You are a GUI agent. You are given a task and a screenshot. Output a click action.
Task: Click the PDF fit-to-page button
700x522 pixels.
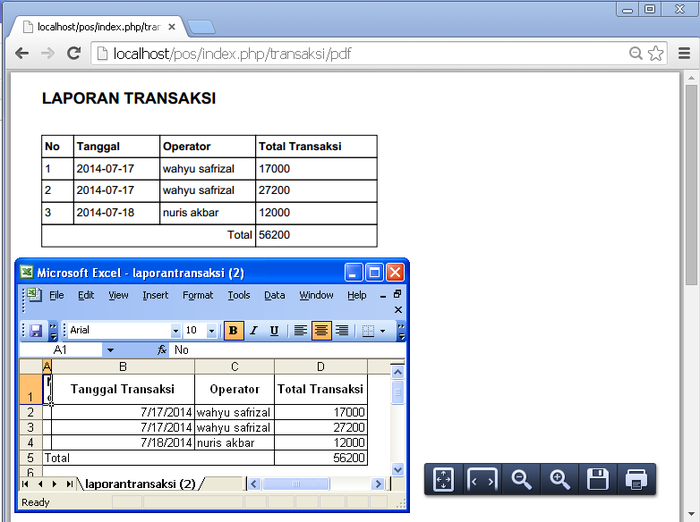(443, 480)
